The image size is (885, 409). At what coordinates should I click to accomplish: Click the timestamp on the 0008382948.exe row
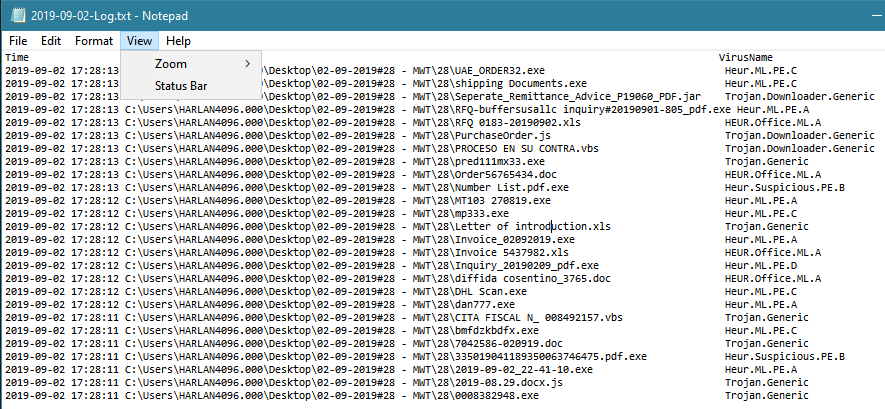(62, 395)
